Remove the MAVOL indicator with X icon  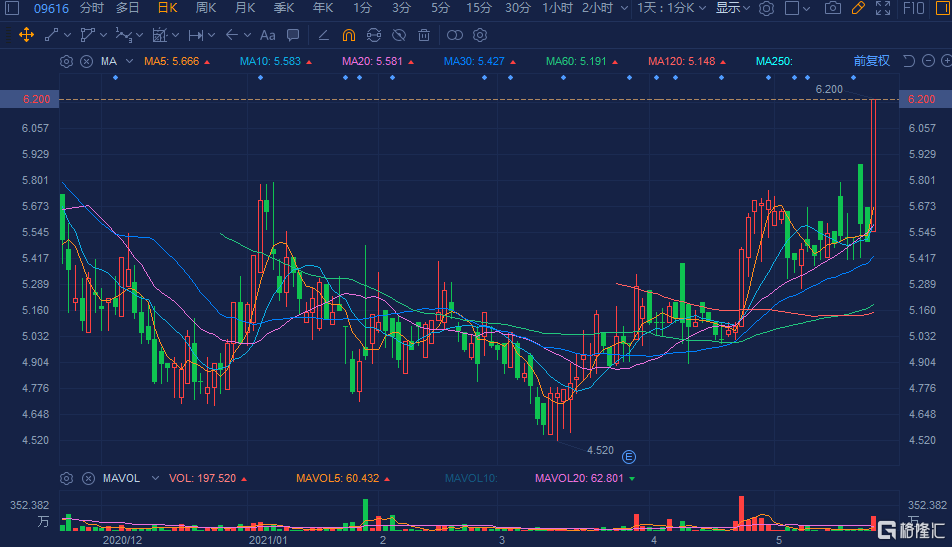pos(86,478)
